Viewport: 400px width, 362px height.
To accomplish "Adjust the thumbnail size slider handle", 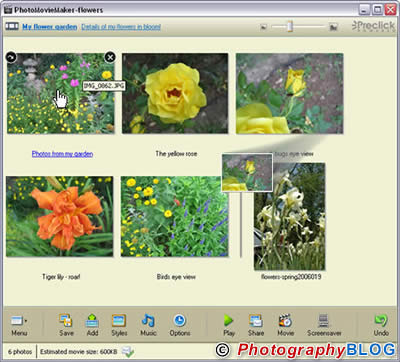I will pos(290,26).
